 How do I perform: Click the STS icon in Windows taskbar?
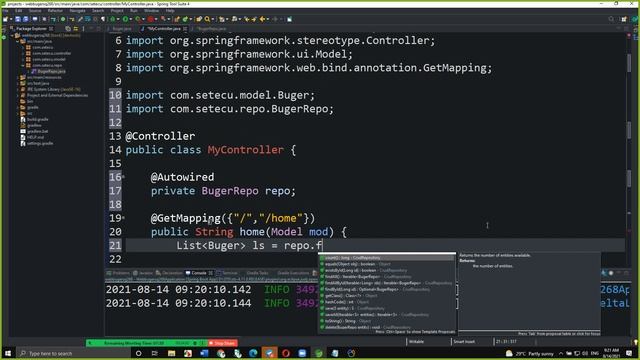pyautogui.click(x=319, y=353)
